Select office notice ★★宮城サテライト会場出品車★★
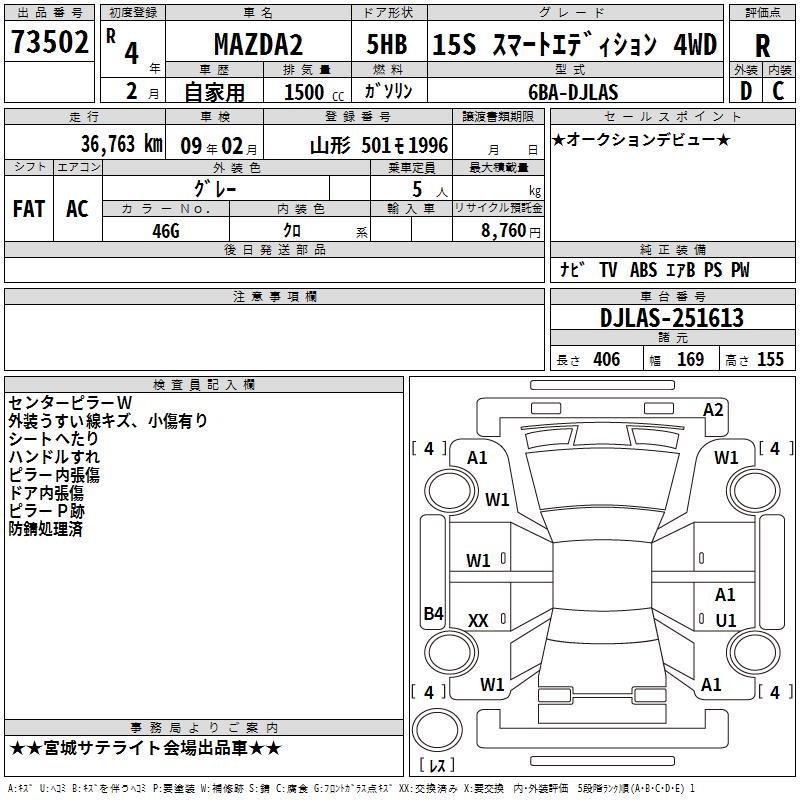The width and height of the screenshot is (800, 800). click(145, 748)
